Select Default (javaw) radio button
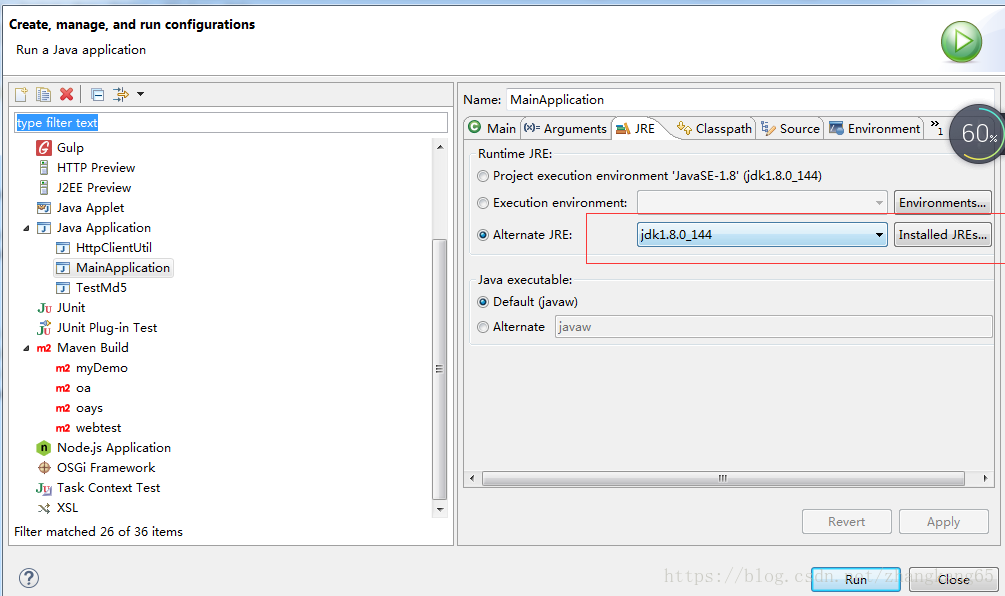The image size is (1005, 596). click(x=483, y=302)
